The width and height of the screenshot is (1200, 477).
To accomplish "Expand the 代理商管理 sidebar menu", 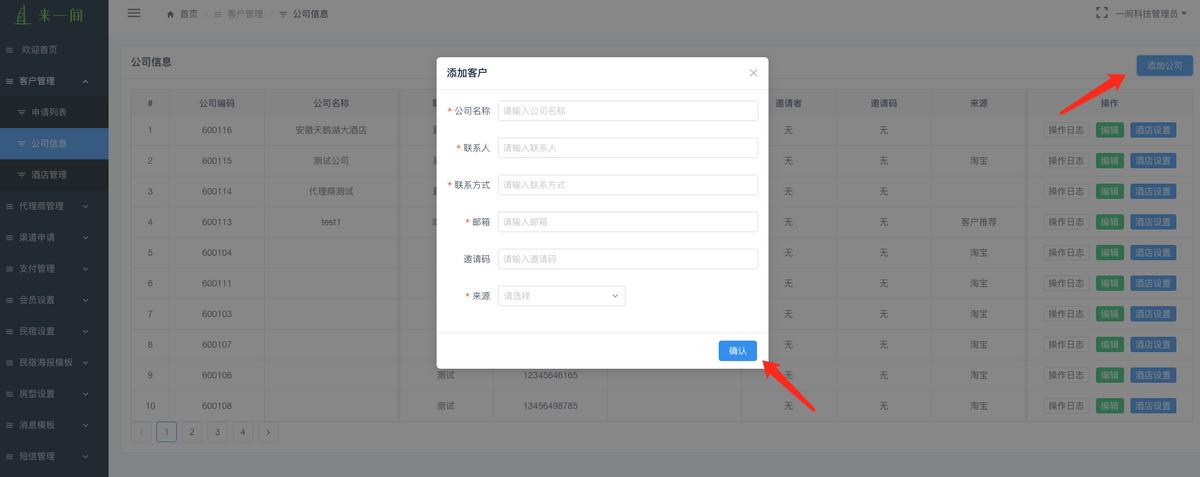I will (54, 206).
